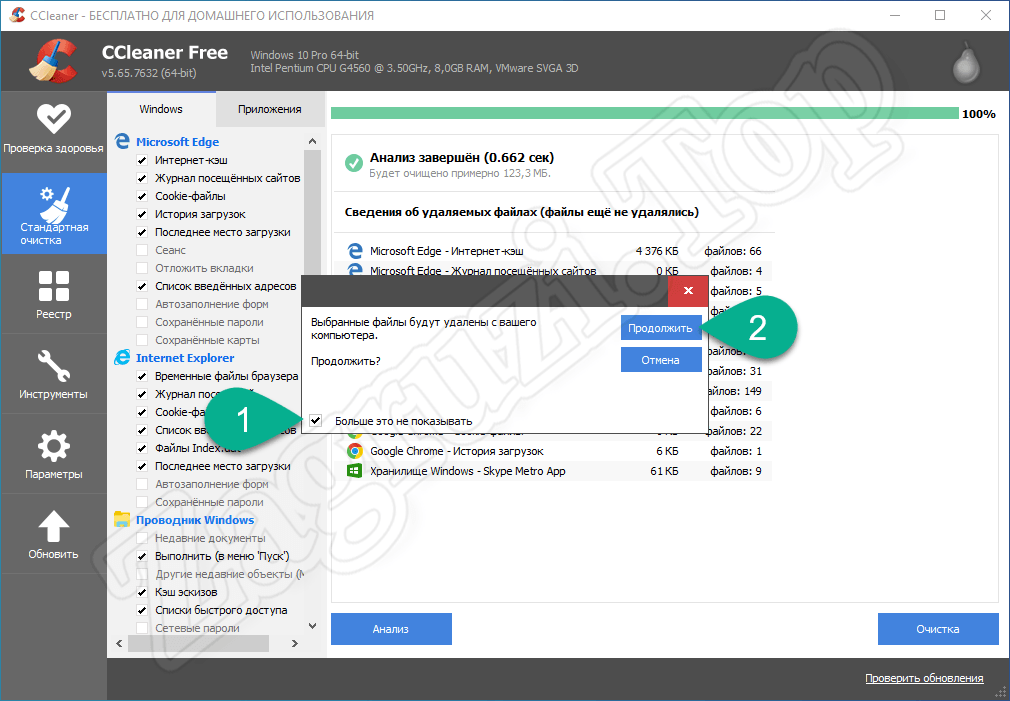Enable the Сеанс checkbox

(142, 250)
